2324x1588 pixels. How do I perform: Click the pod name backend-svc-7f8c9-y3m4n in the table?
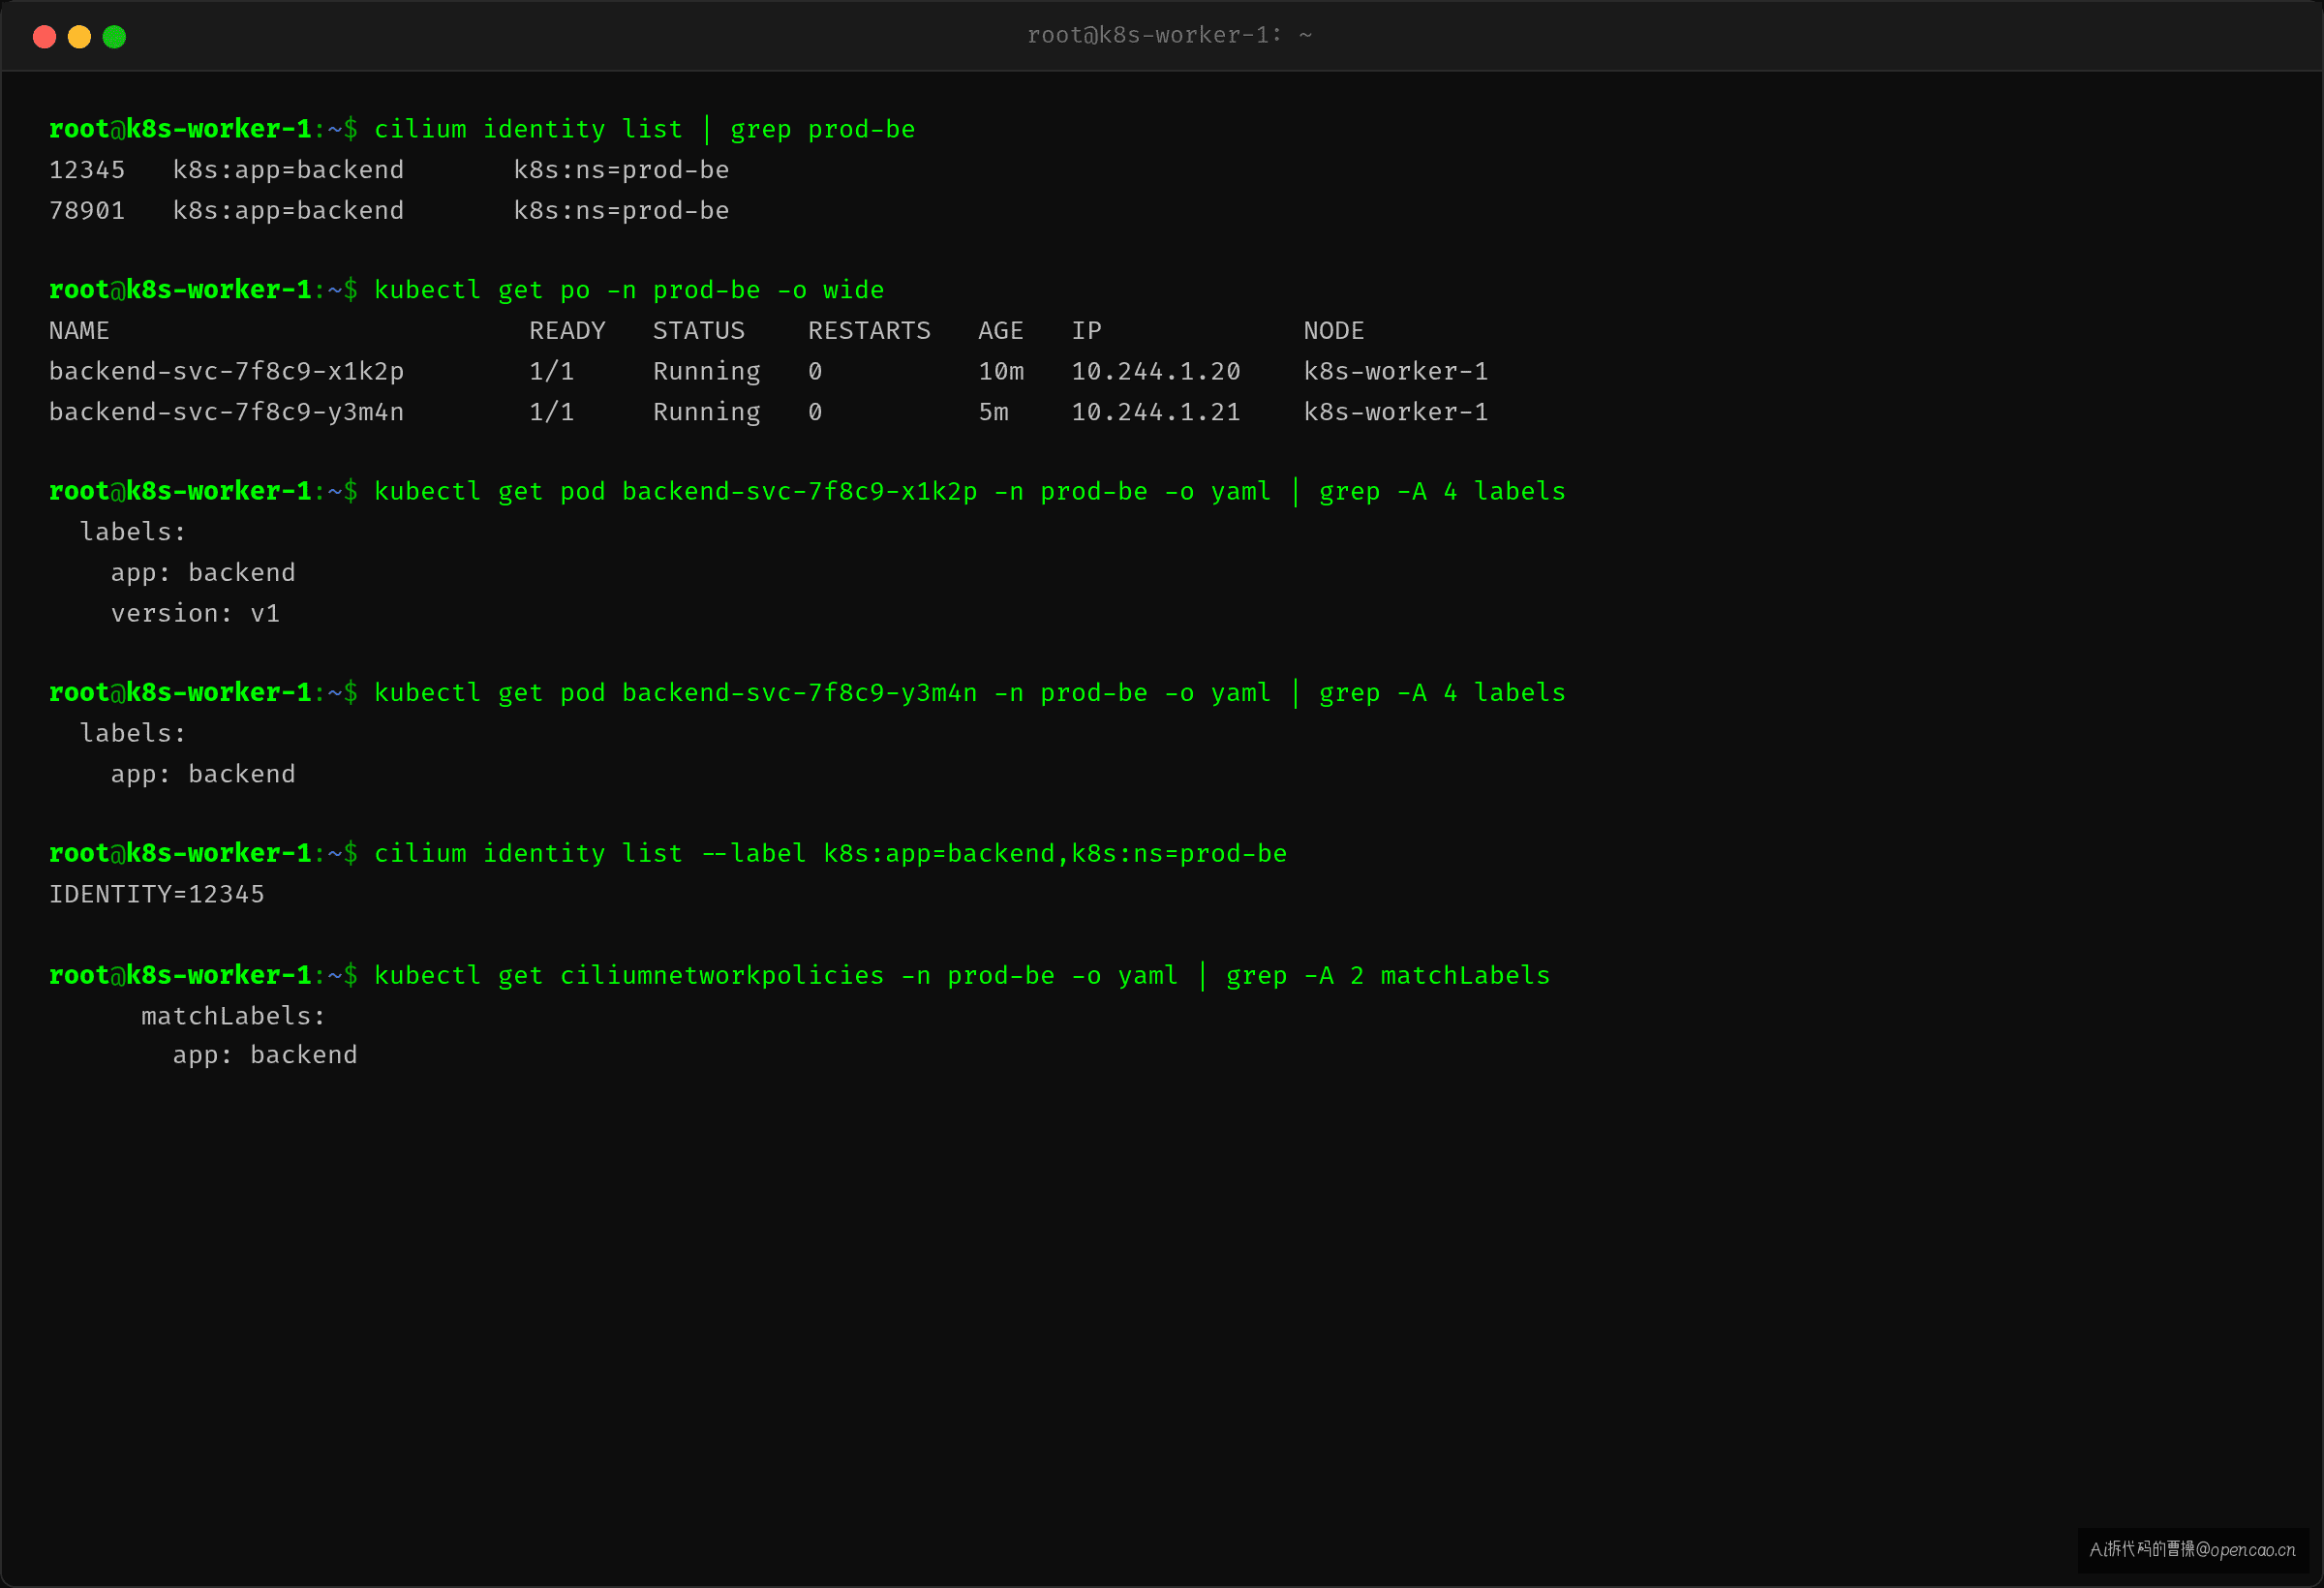[227, 412]
